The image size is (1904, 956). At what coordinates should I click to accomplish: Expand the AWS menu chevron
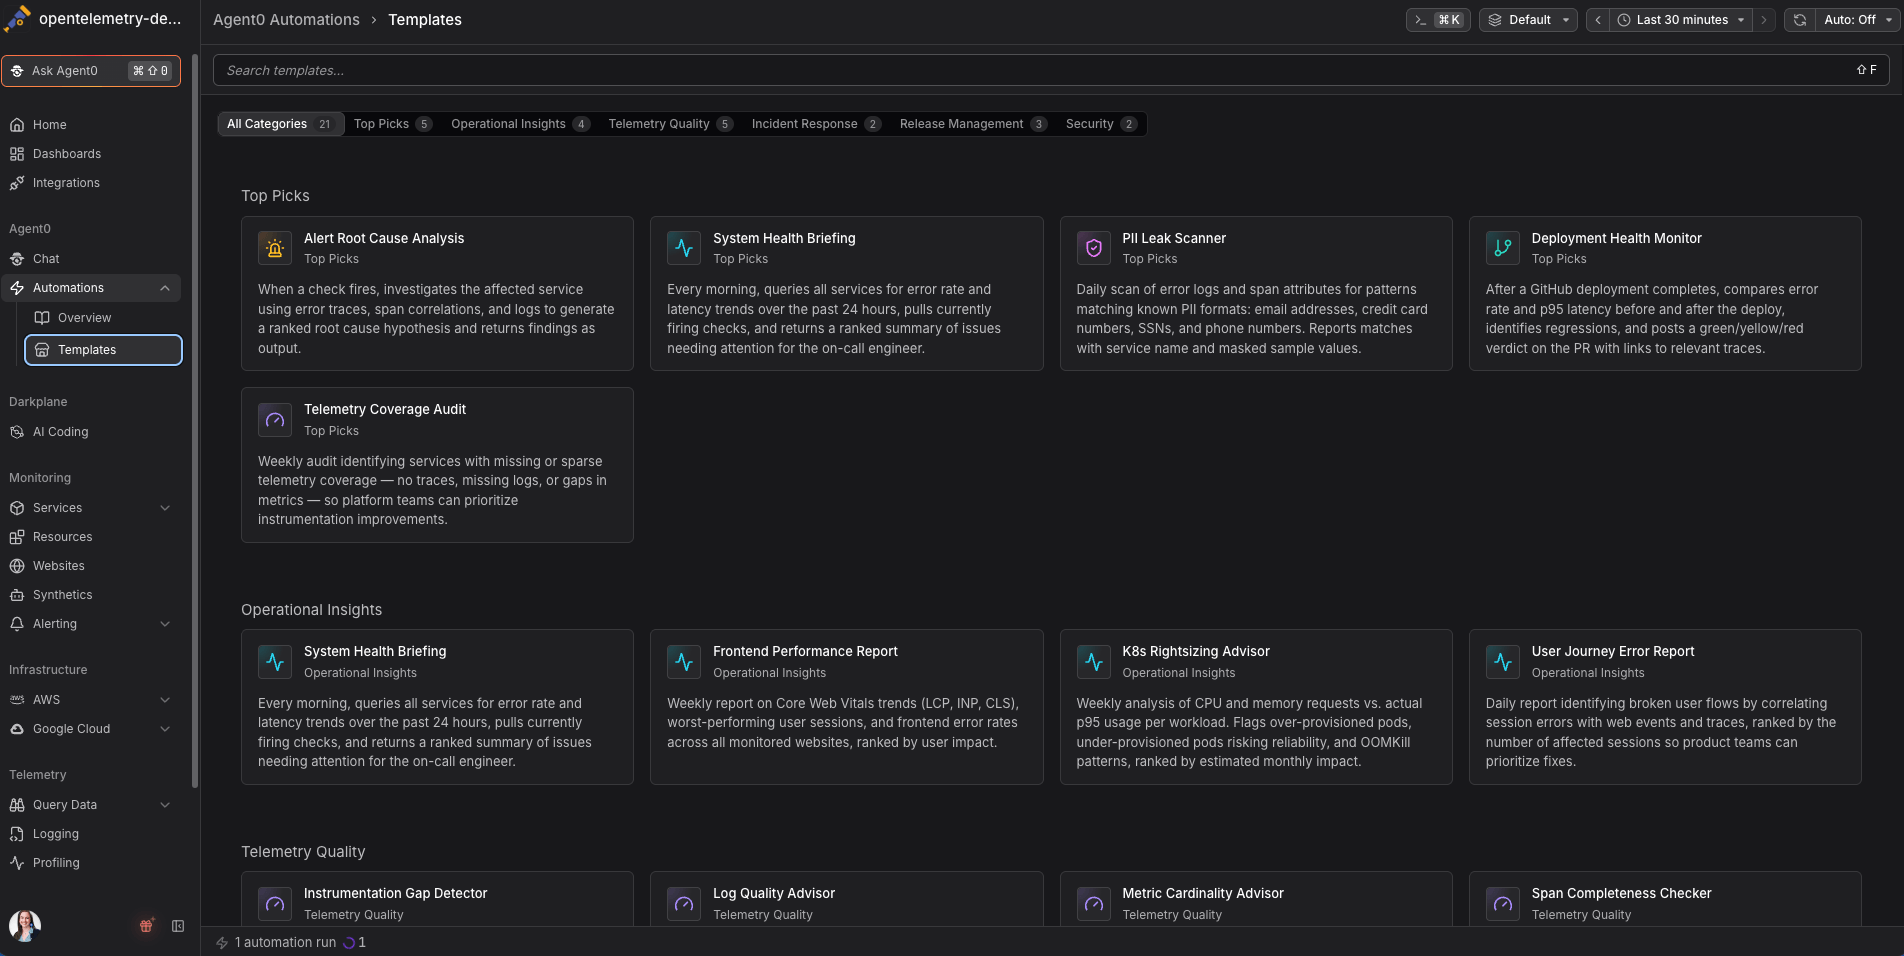coord(165,700)
